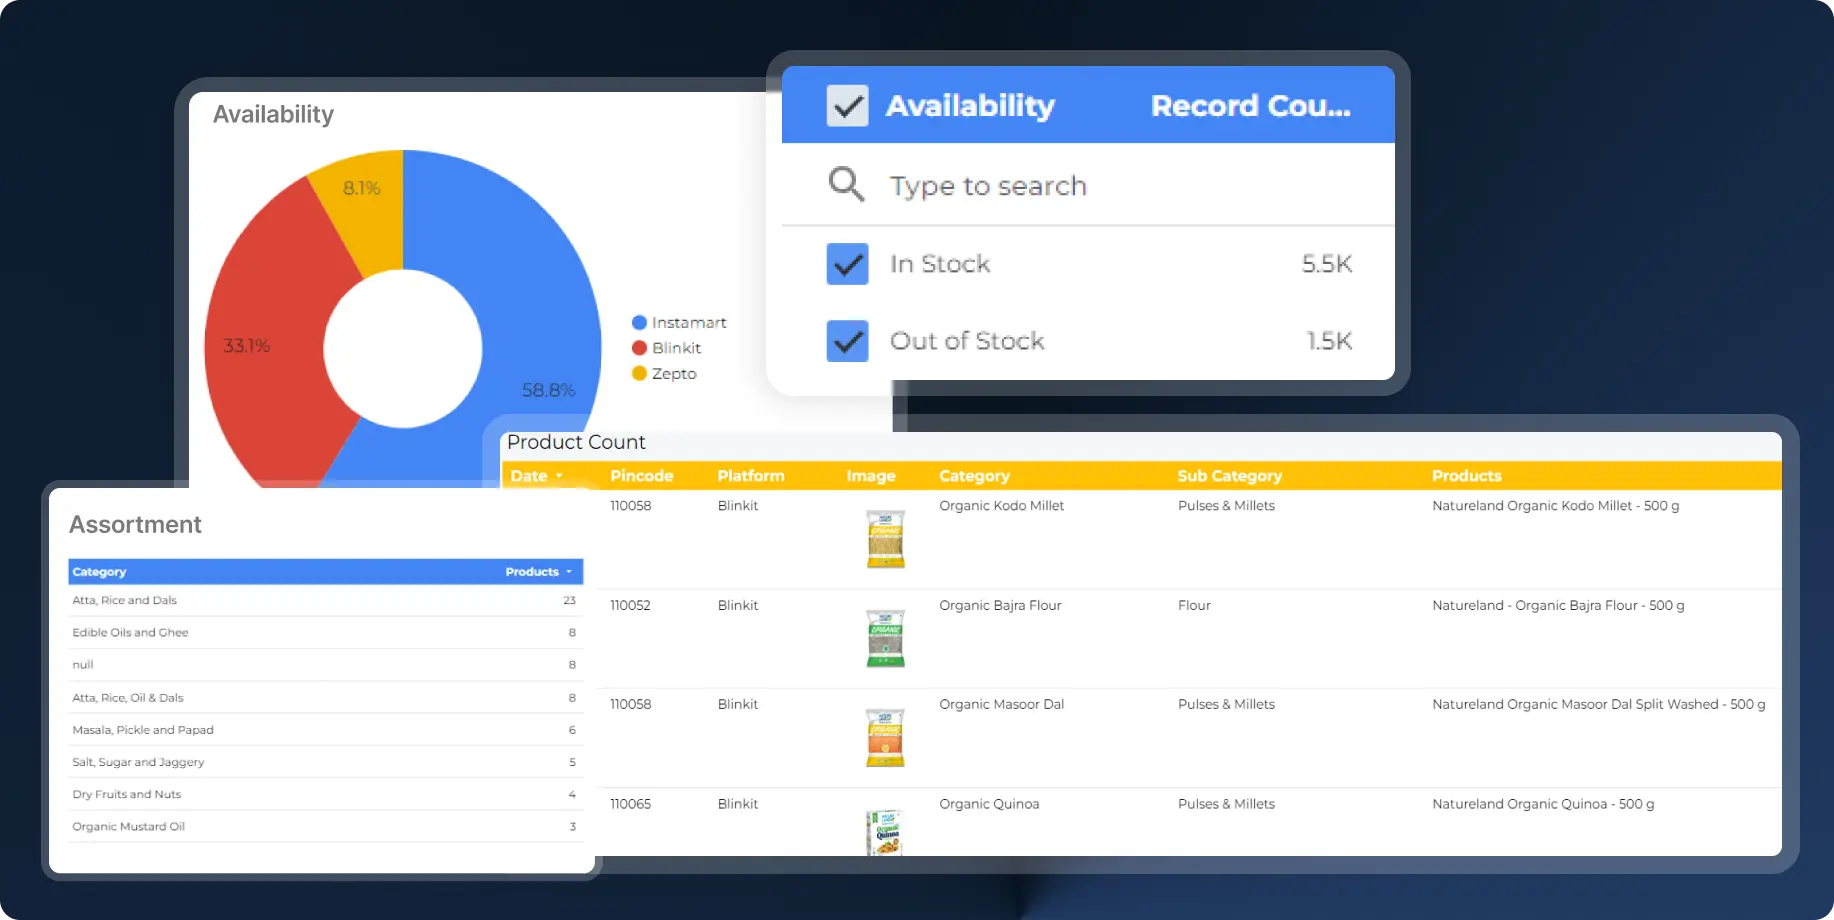Open the Organic Kodo Millet product thumbnail
1834x920 pixels.
tap(885, 539)
